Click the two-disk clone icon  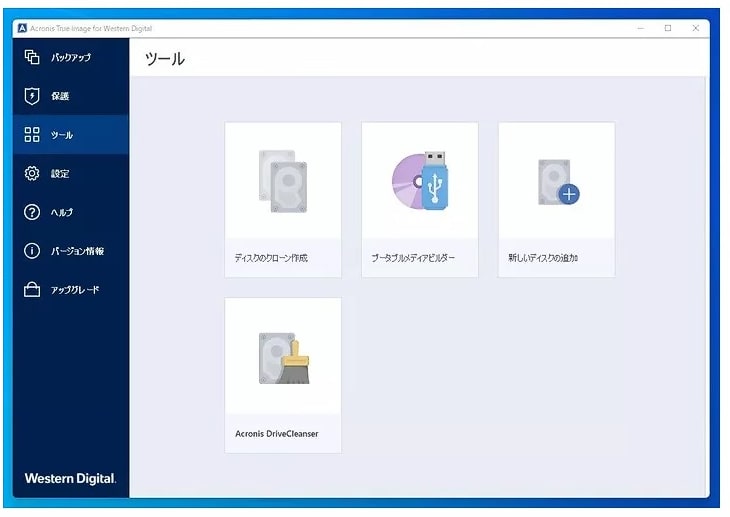coord(282,181)
